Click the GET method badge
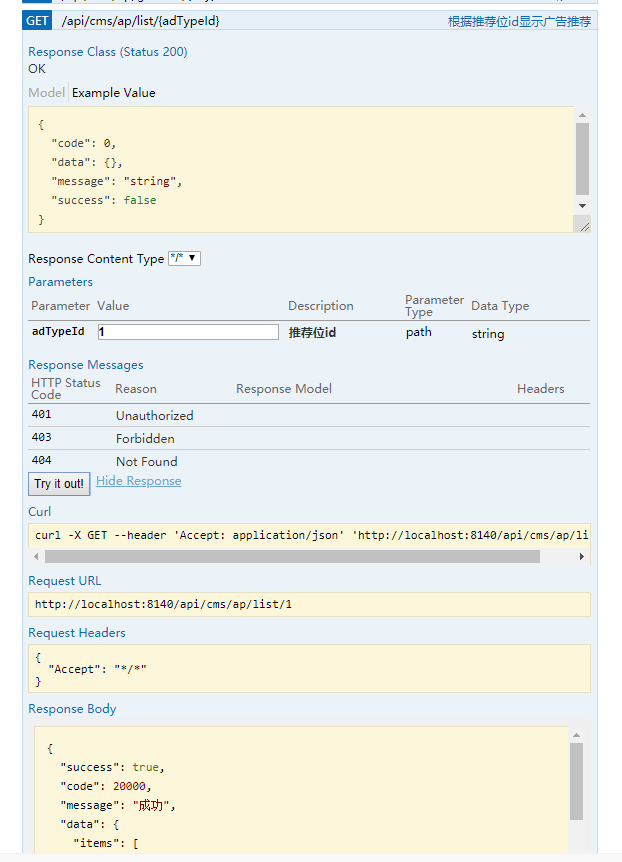 [x=37, y=20]
